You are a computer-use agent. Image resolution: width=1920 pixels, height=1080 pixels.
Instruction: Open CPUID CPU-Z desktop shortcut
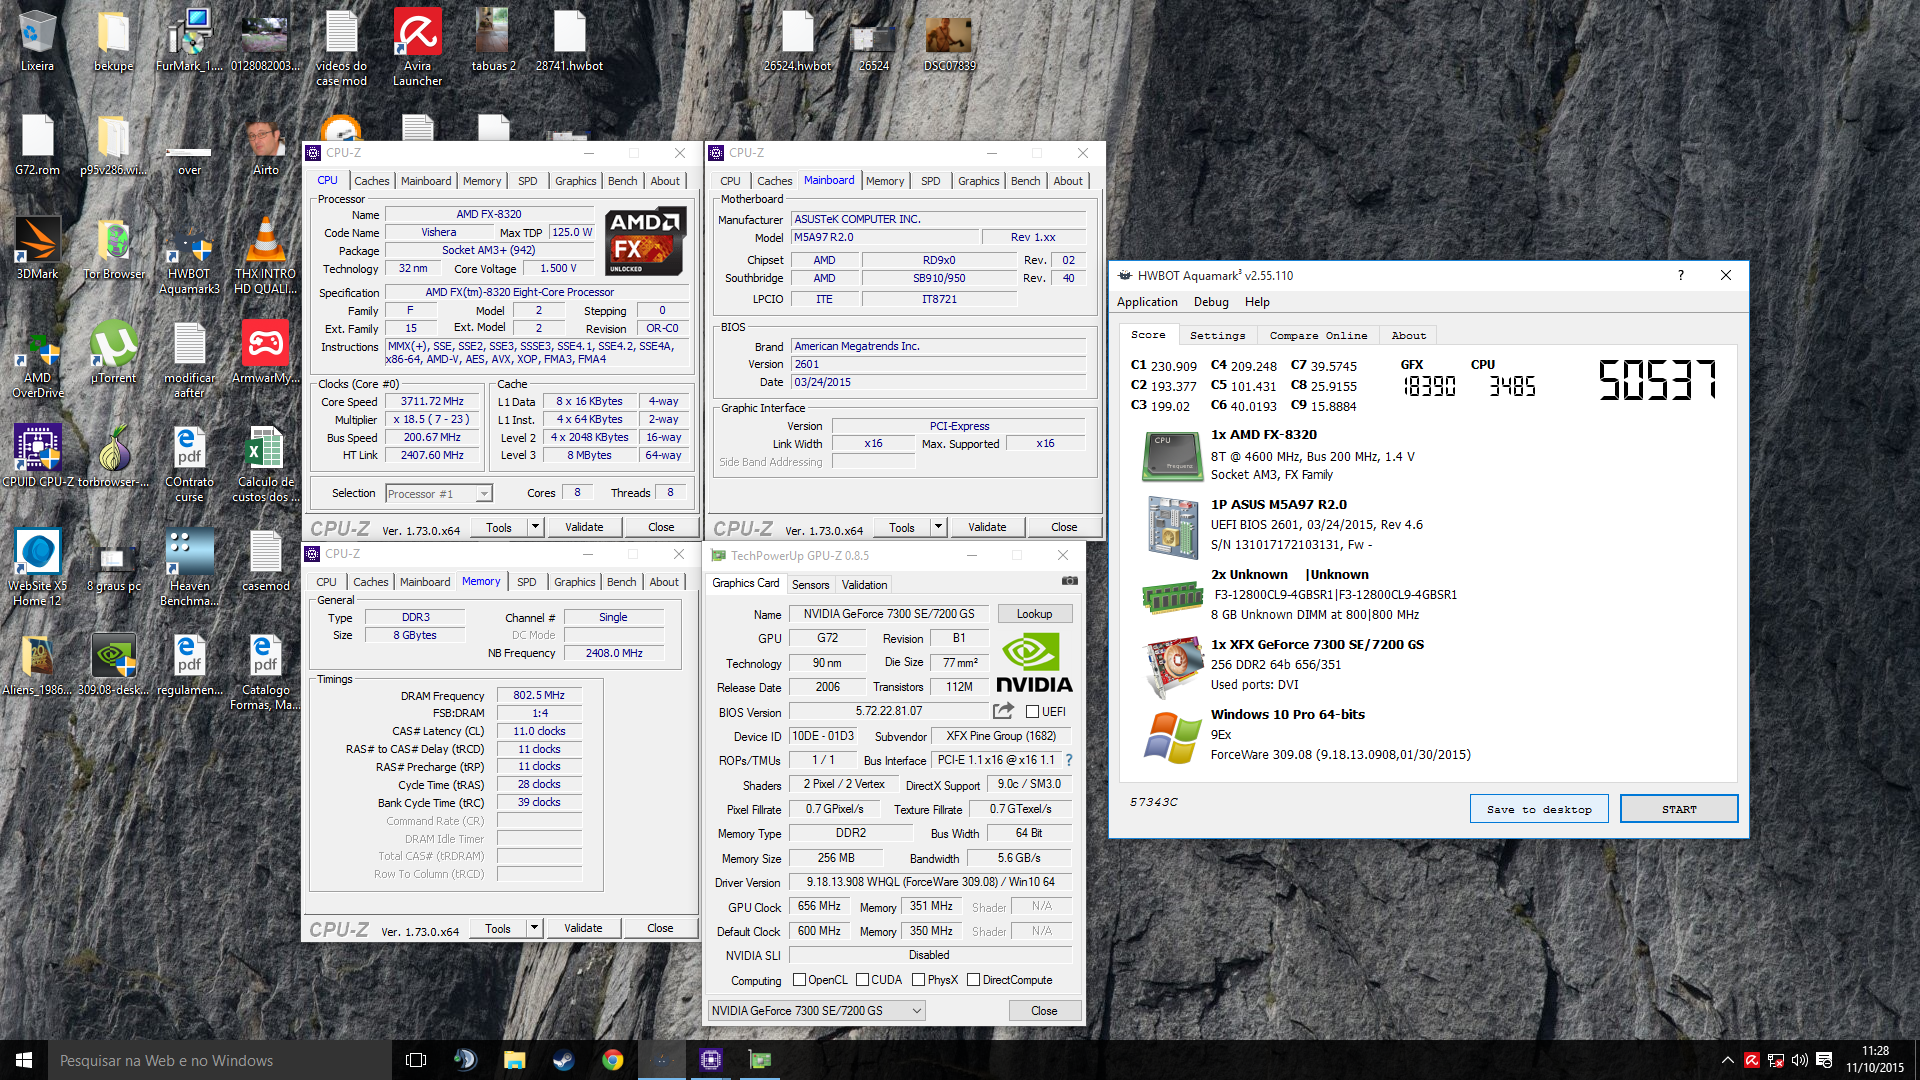coord(37,456)
